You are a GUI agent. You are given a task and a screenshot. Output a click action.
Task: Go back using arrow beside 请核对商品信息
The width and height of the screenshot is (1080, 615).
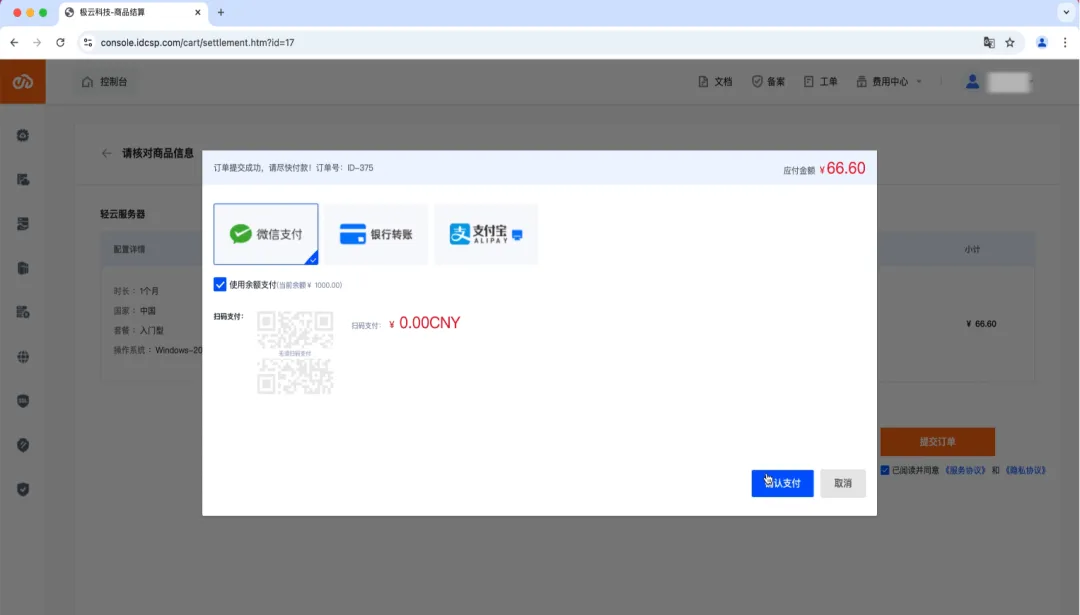pyautogui.click(x=106, y=153)
